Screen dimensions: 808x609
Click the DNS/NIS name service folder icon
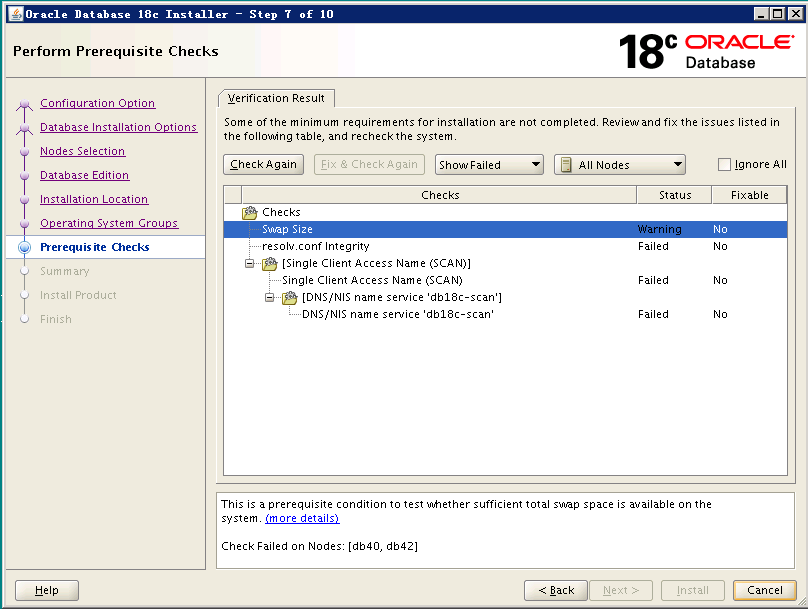tap(290, 297)
